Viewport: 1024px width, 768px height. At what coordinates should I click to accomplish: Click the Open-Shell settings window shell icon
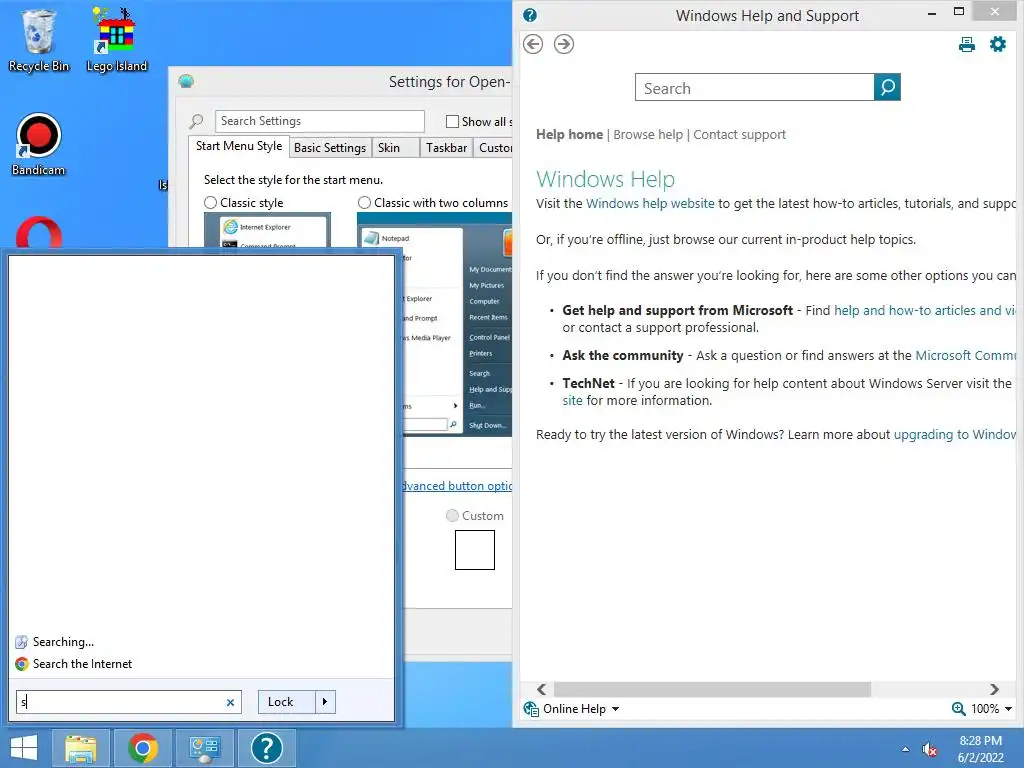pos(186,81)
